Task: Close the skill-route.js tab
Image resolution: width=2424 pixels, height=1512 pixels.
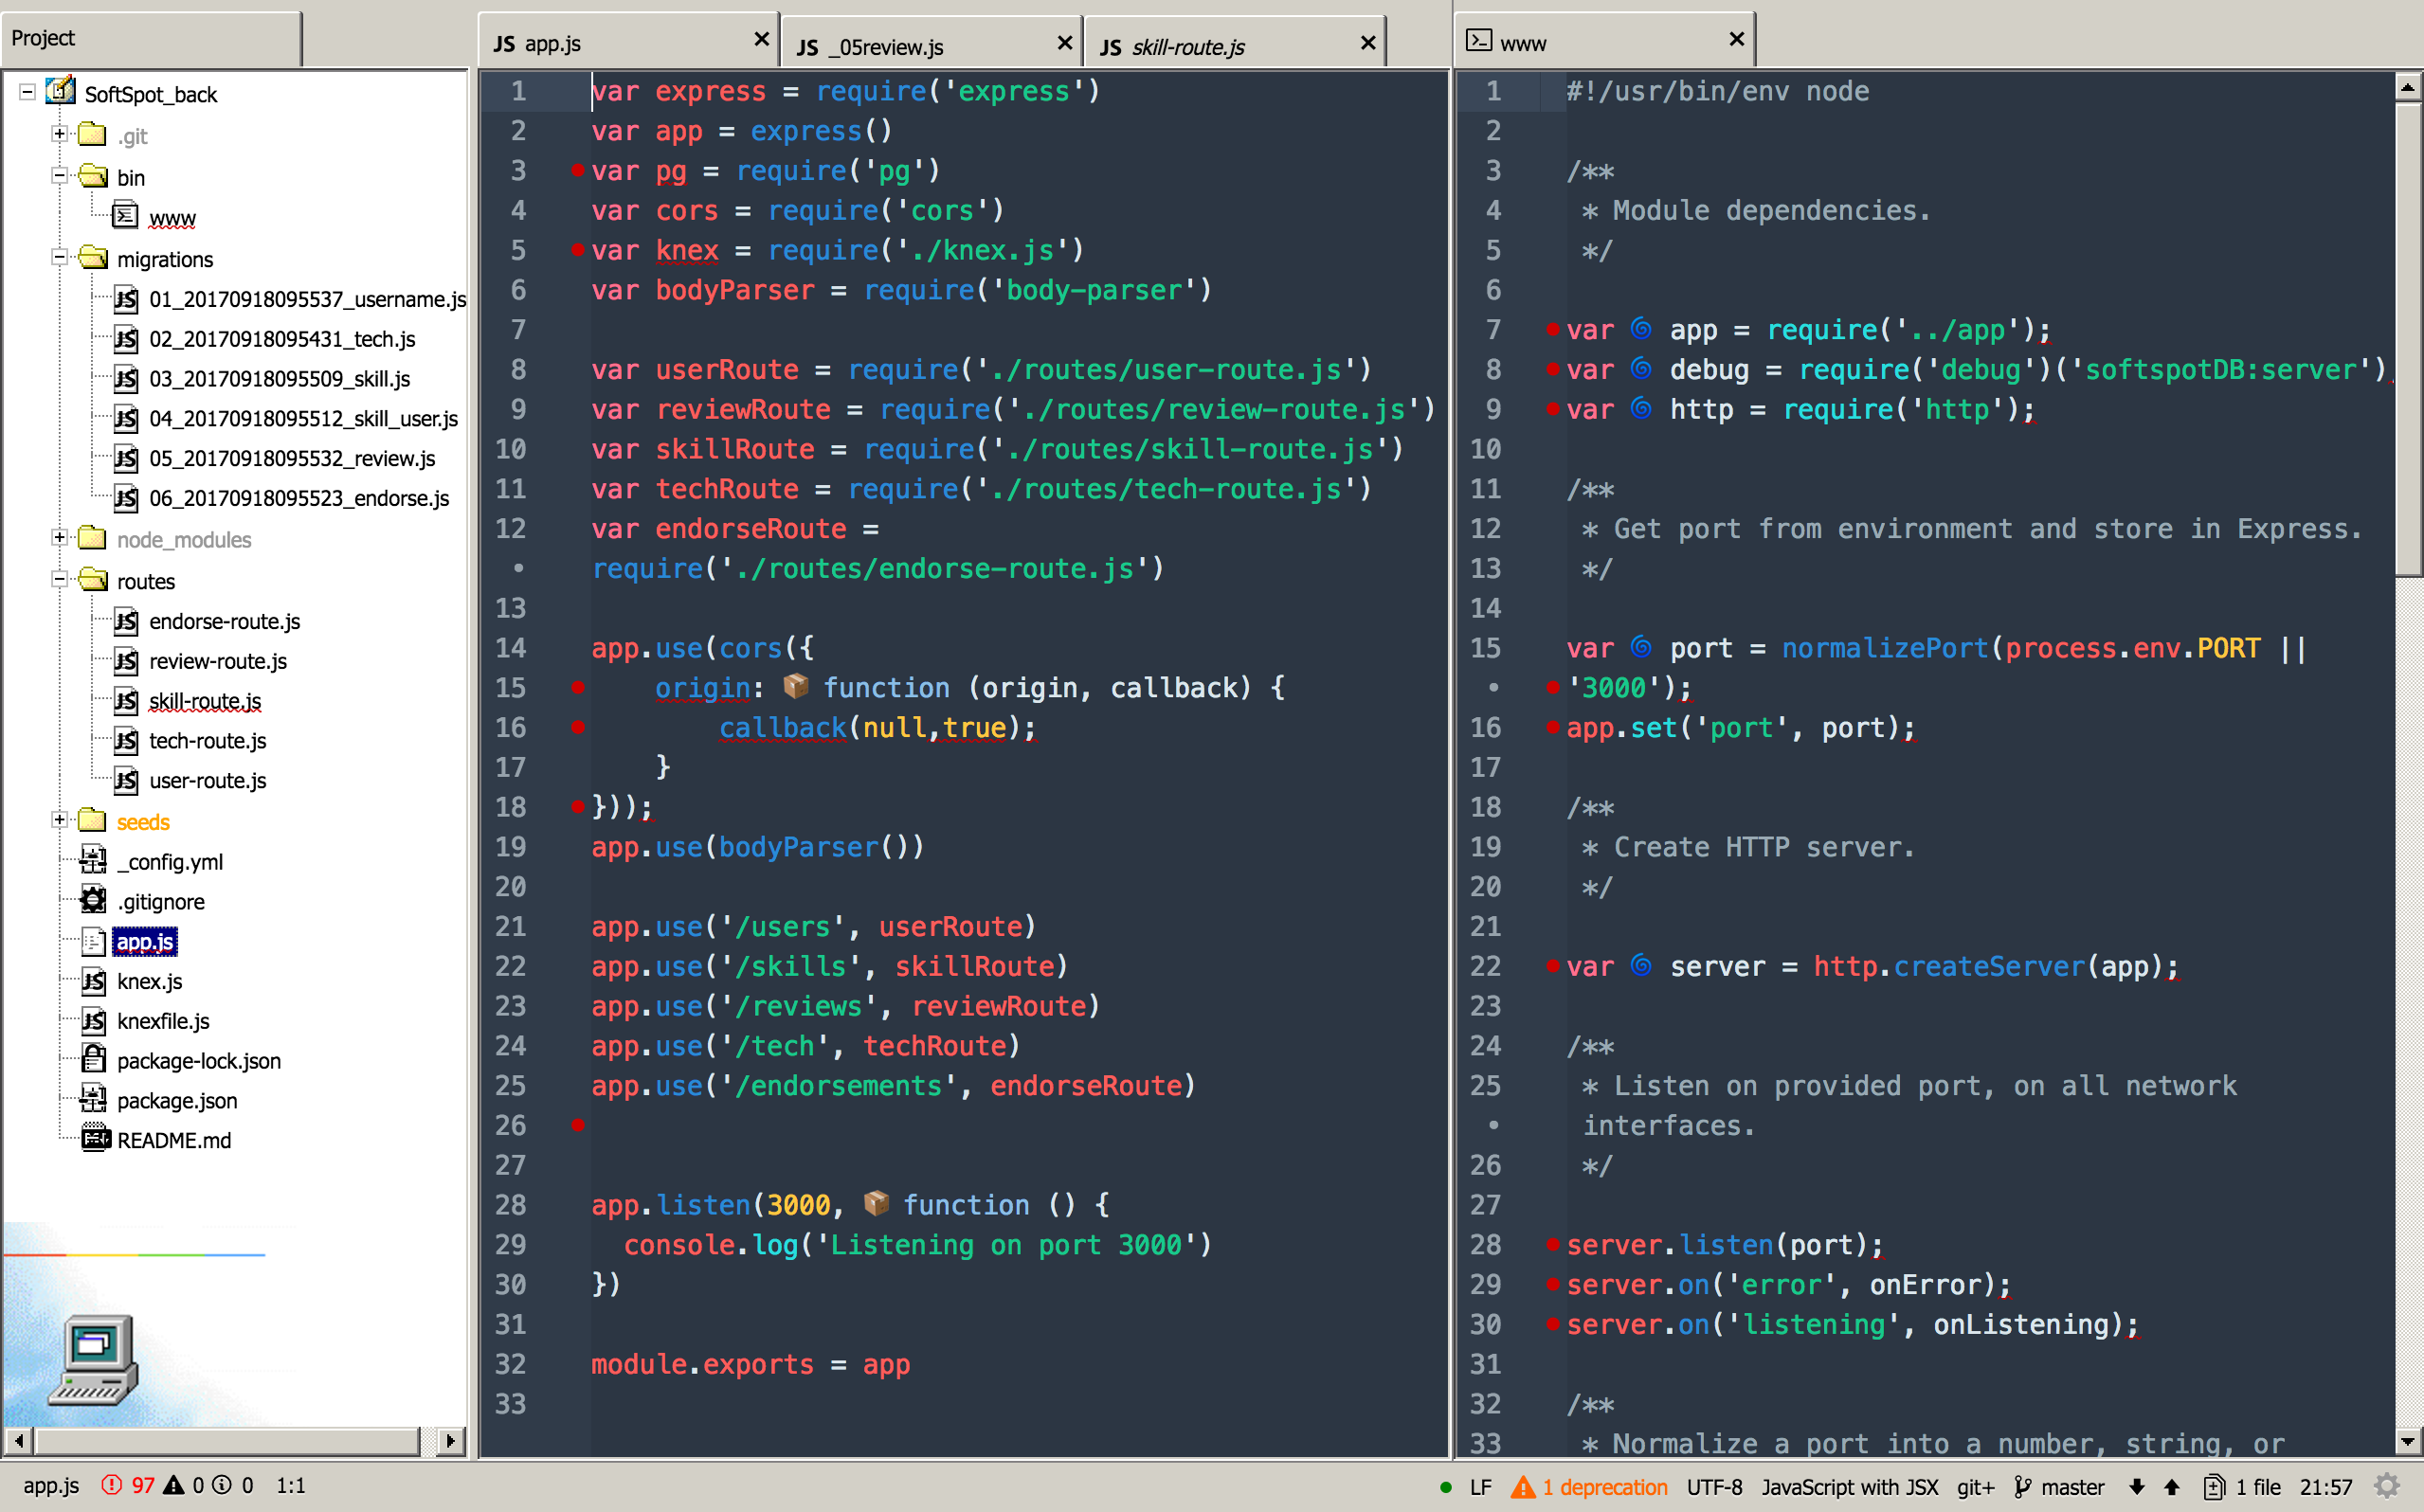Action: (1368, 42)
